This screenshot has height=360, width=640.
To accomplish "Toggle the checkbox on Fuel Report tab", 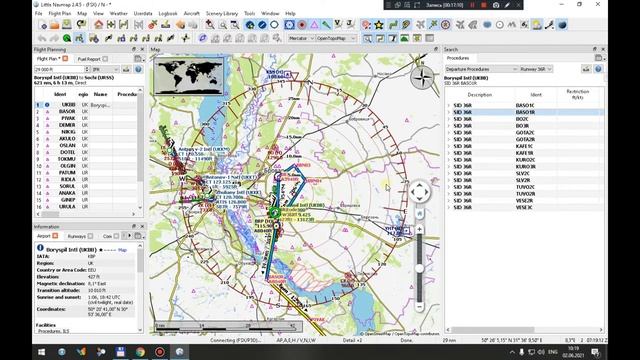I will point(105,59).
